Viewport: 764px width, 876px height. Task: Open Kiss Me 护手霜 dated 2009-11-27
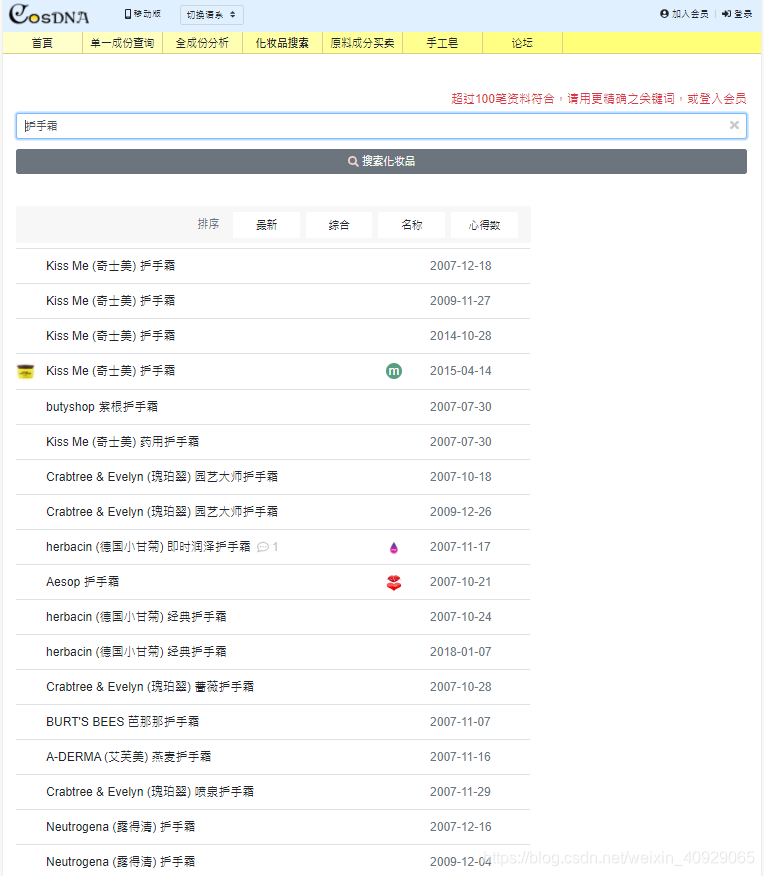click(x=111, y=301)
